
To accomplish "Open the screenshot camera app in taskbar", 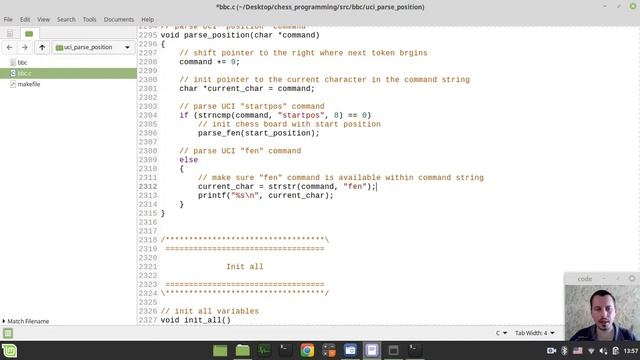I will click(350, 351).
